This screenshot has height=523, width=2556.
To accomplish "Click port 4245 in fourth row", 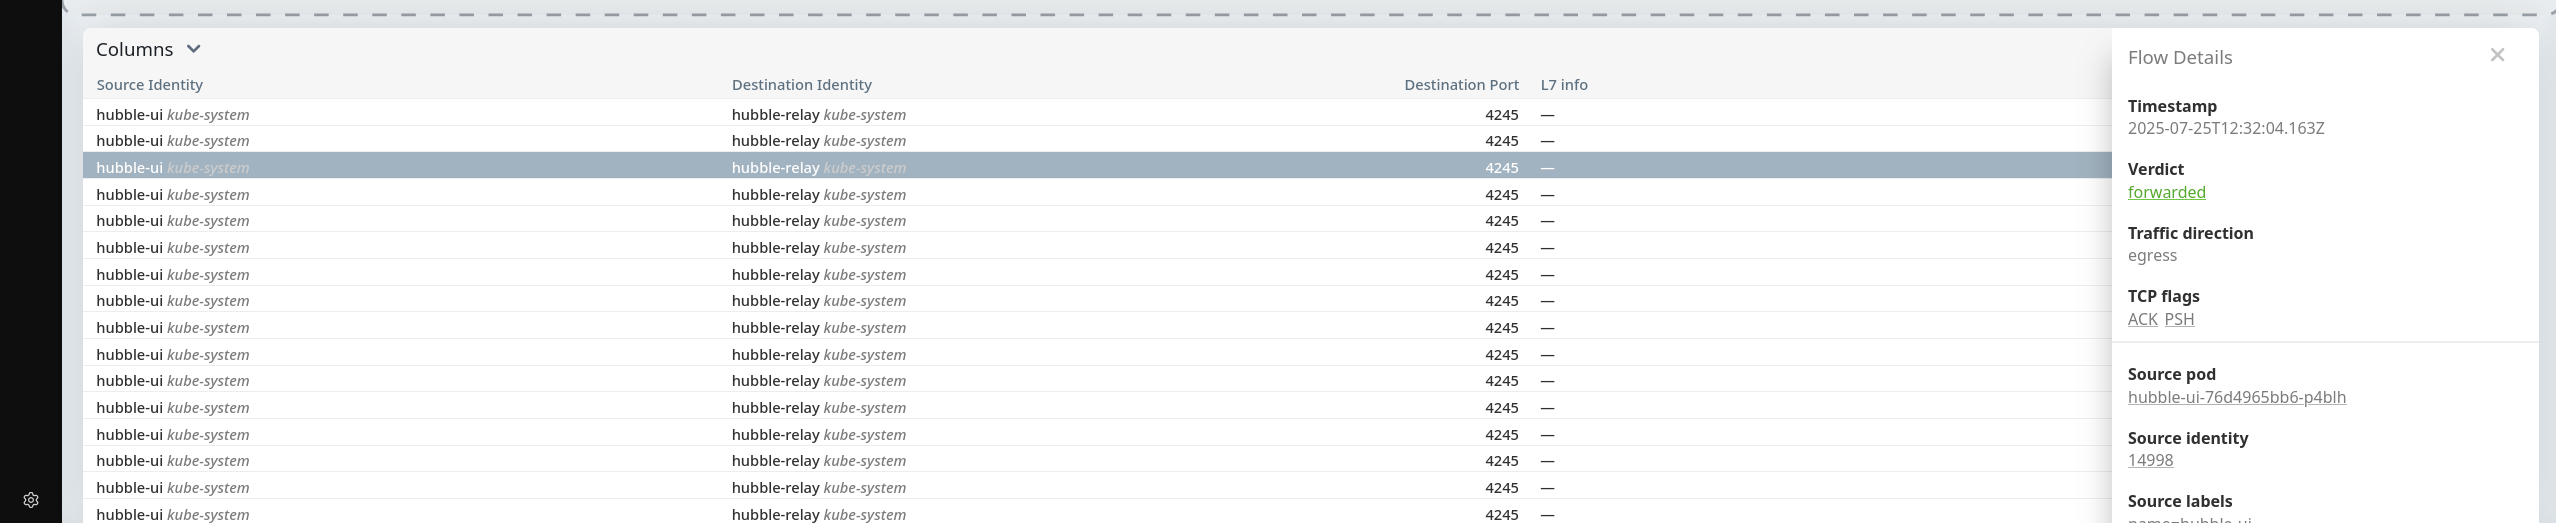I will point(1501,194).
